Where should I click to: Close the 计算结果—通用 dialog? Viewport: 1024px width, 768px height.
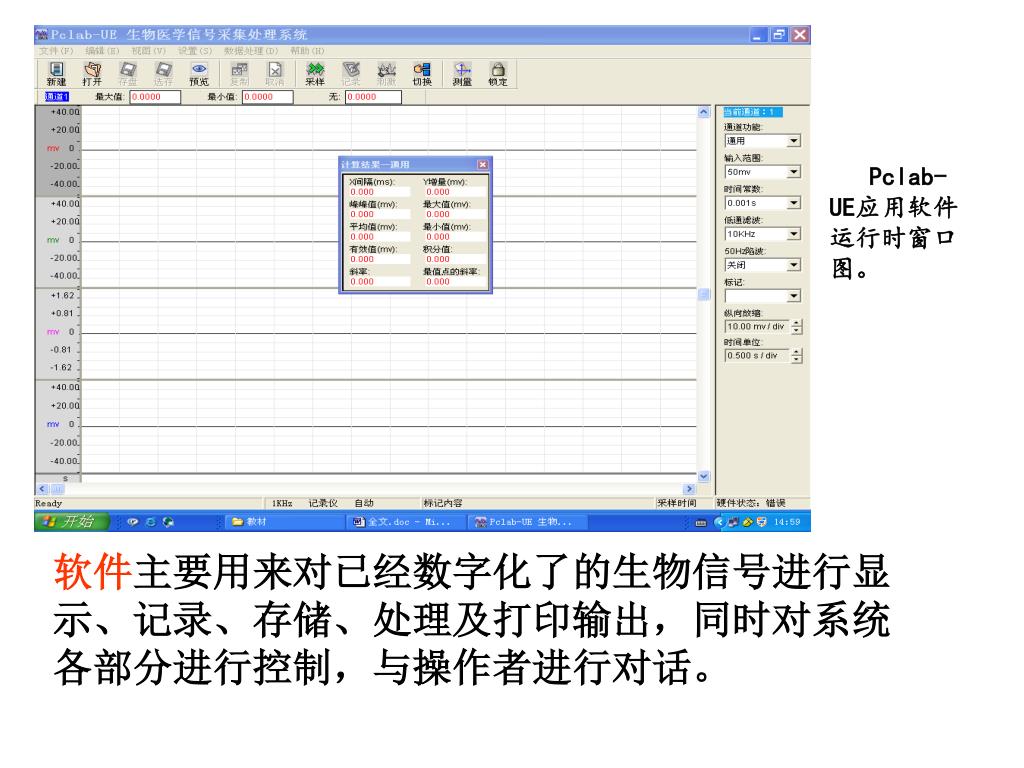coord(482,165)
